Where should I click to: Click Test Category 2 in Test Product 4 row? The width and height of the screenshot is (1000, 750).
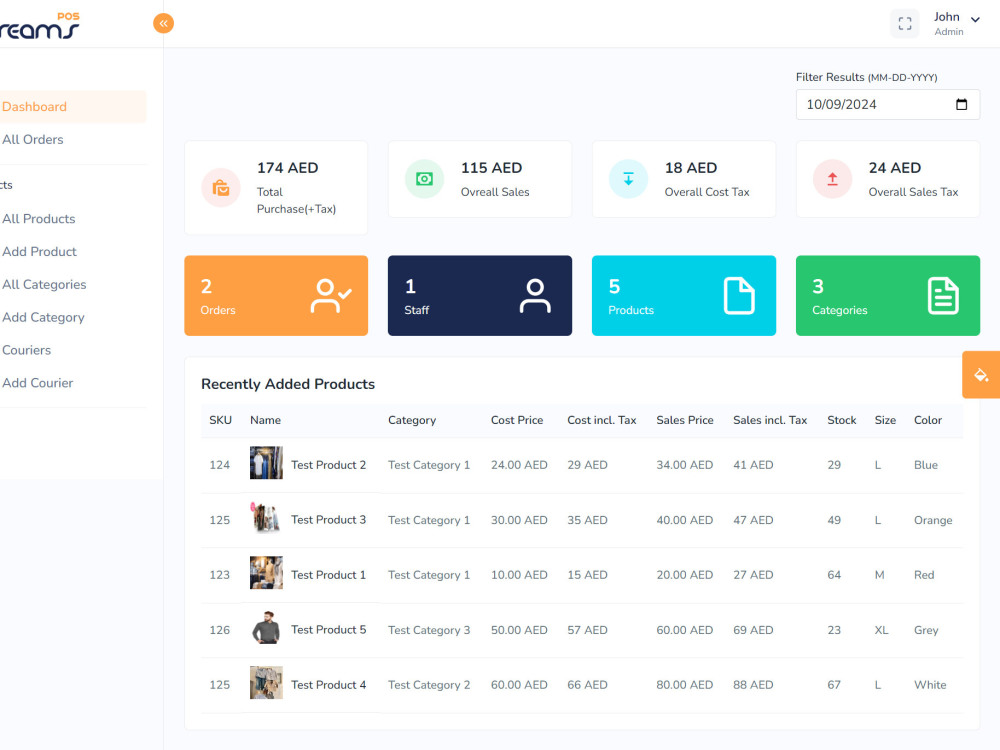pos(429,685)
